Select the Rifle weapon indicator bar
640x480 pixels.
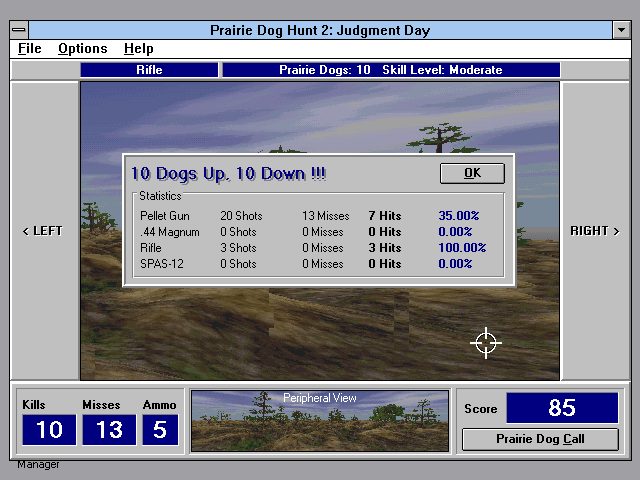tap(149, 70)
